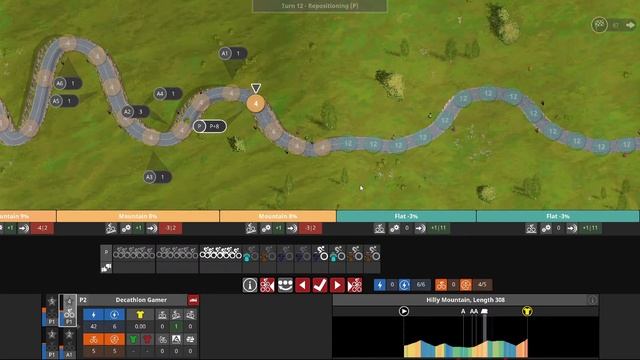Click cyclist icon under first Flat segment
The image size is (640, 360).
pos(379,229)
